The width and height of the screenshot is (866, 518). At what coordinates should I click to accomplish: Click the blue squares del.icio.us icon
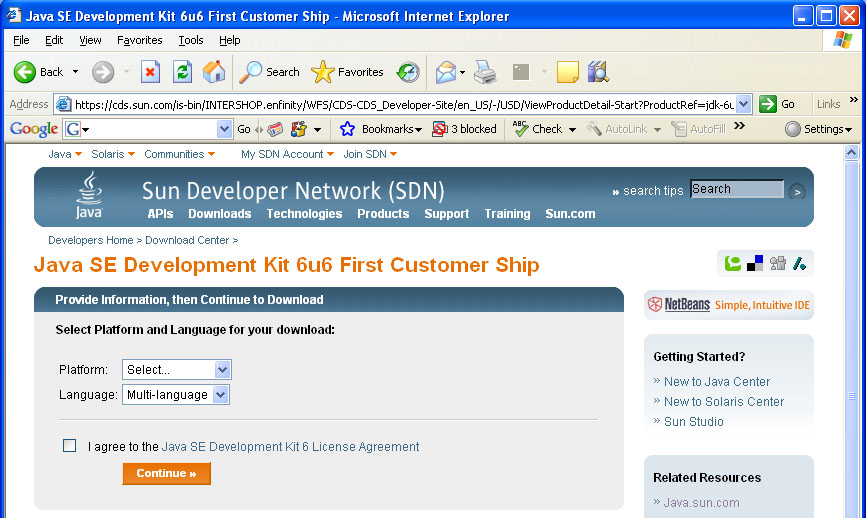tap(755, 263)
